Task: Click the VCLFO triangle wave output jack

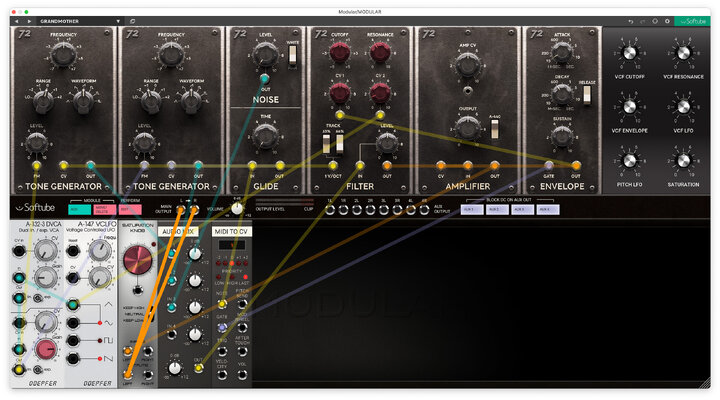Action: (73, 304)
